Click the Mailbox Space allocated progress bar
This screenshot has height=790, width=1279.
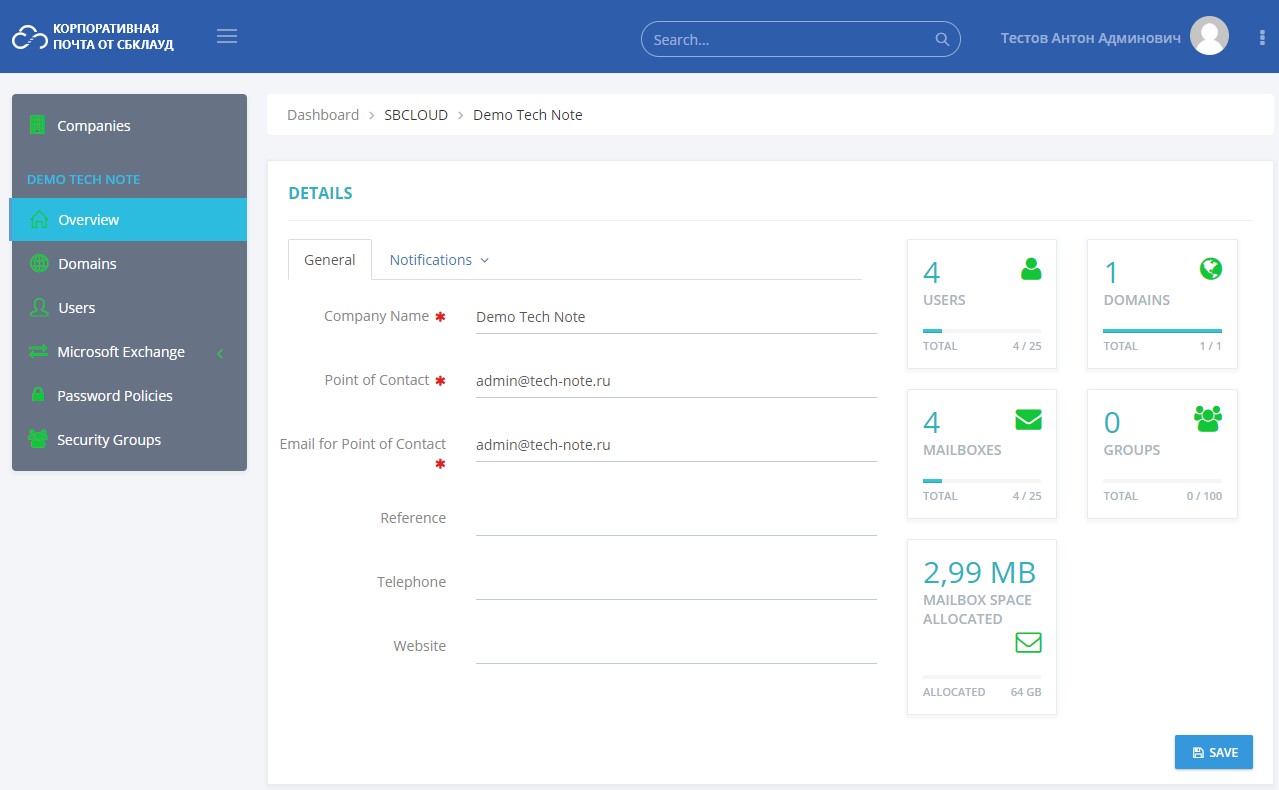pyautogui.click(x=982, y=676)
